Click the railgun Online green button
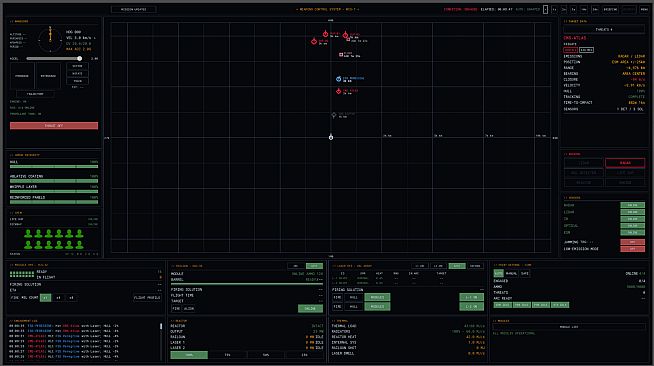The height and width of the screenshot is (366, 654). tap(310, 308)
